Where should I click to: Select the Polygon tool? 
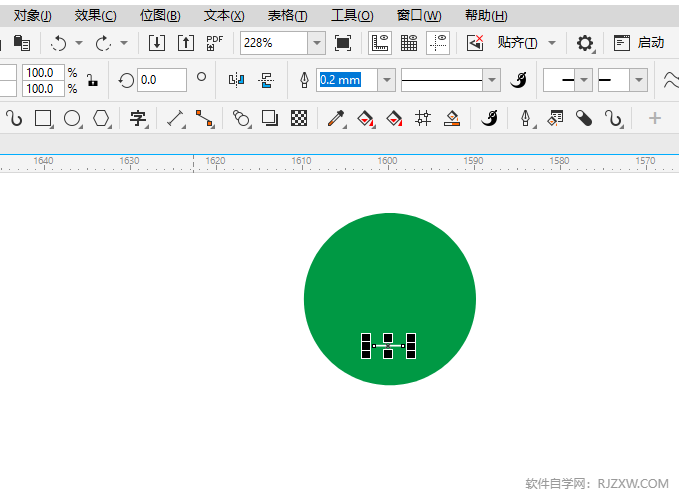click(x=102, y=118)
